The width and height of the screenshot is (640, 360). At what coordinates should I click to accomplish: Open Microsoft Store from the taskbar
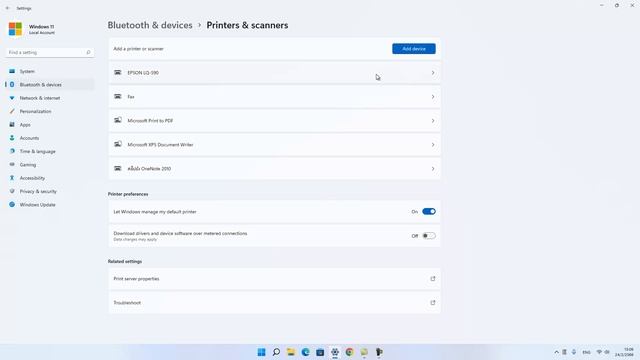[320, 352]
